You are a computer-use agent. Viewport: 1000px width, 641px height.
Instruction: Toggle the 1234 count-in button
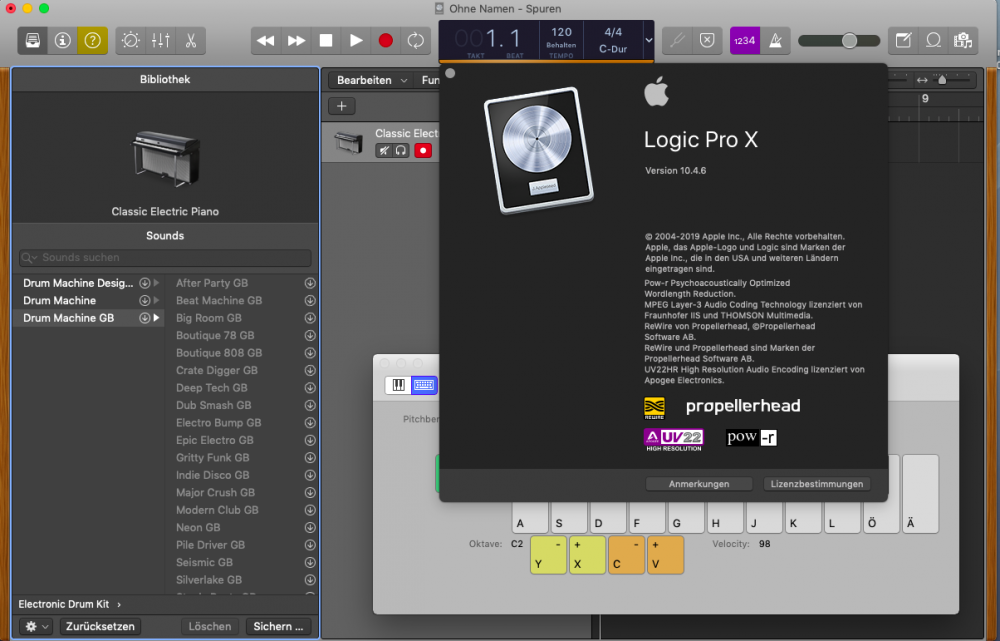click(x=745, y=41)
